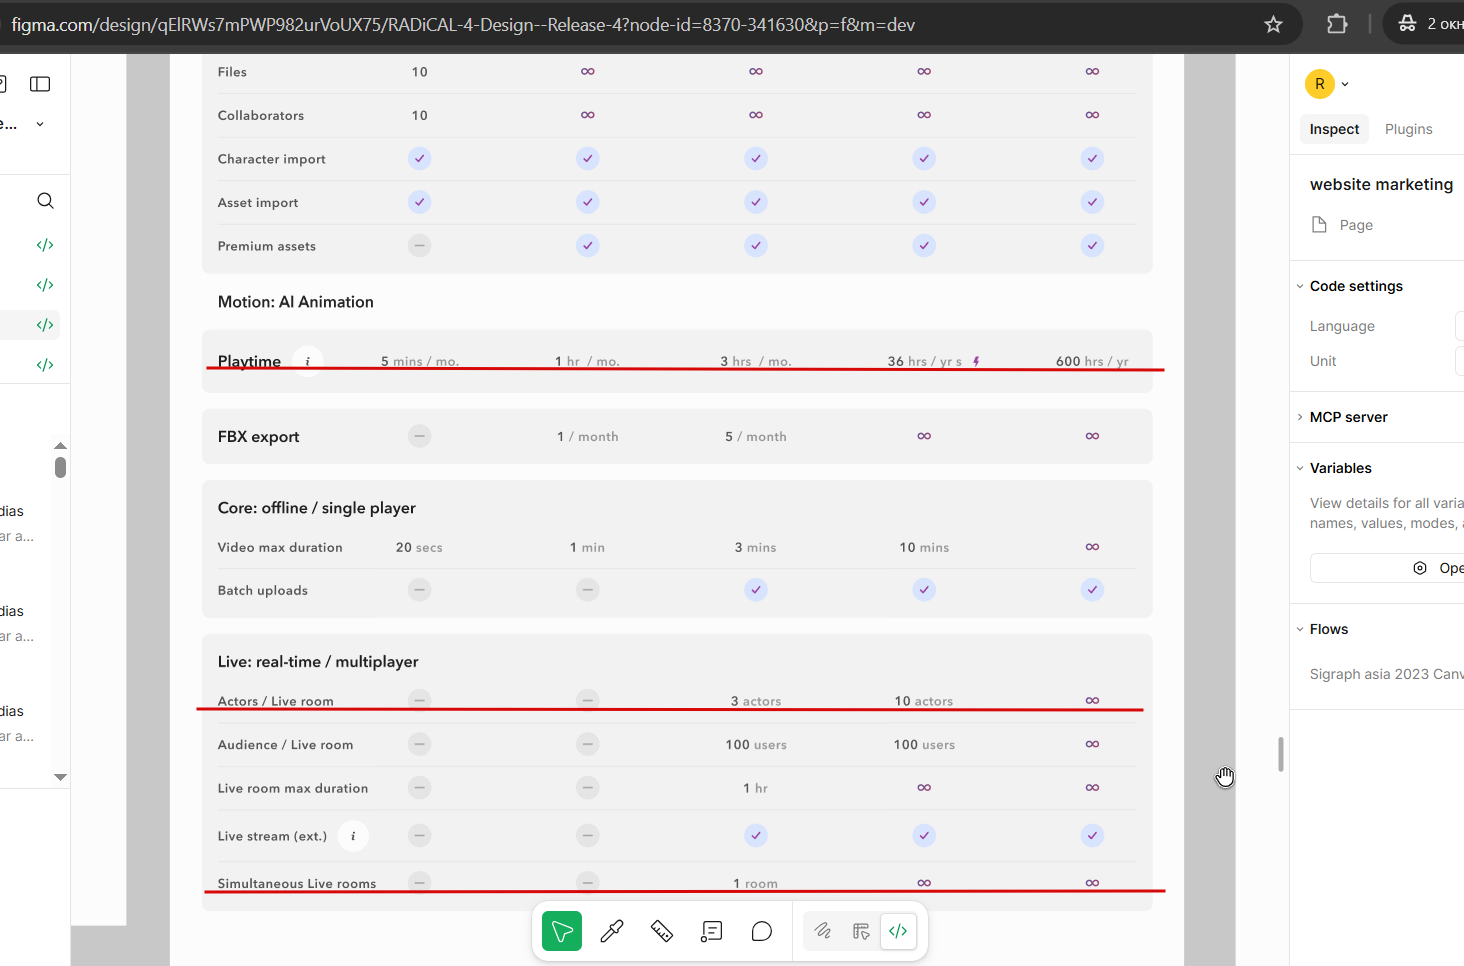Open the Language dropdown in Code settings
1464x966 pixels.
pyautogui.click(x=1459, y=326)
